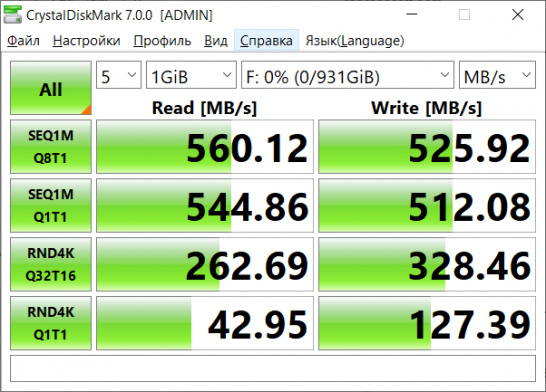The height and width of the screenshot is (392, 546).
Task: Click the CrystalDiskMark app icon in title bar
Action: tap(13, 15)
